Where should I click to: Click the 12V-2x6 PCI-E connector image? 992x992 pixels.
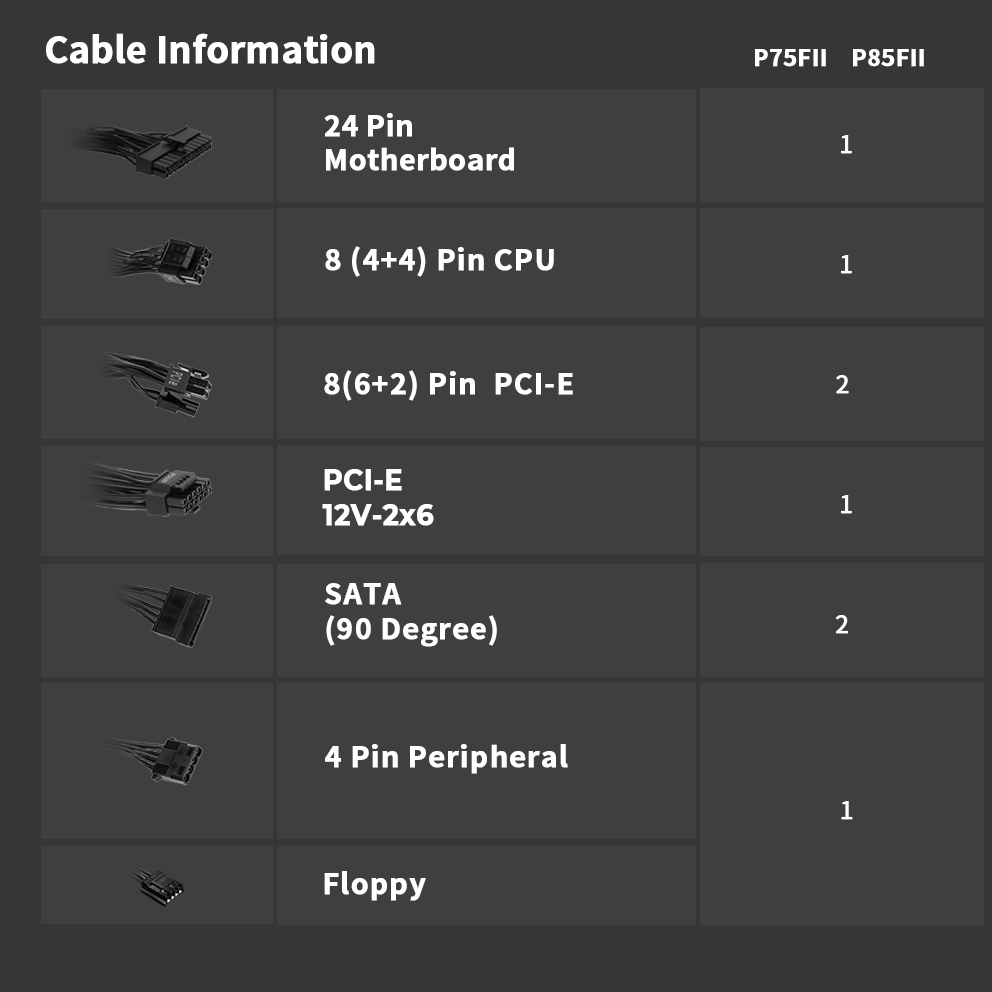(160, 491)
